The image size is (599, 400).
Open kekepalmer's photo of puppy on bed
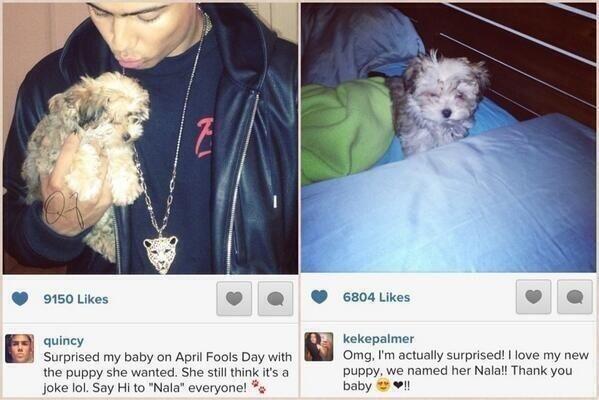(448, 138)
